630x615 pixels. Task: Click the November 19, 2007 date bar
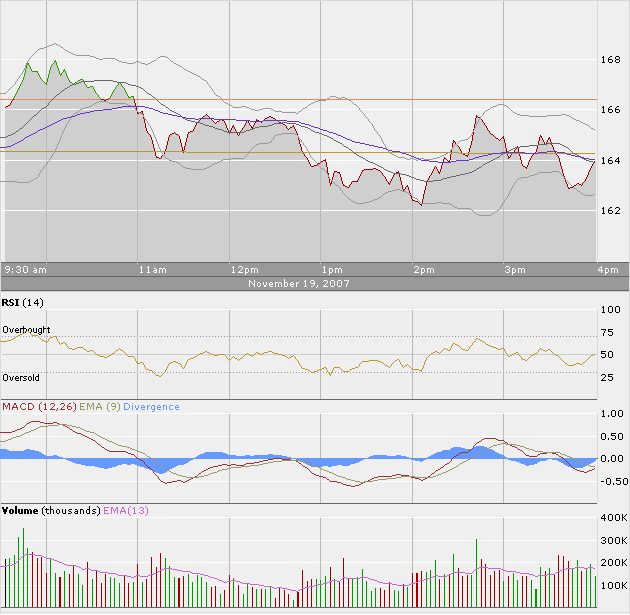(x=301, y=284)
